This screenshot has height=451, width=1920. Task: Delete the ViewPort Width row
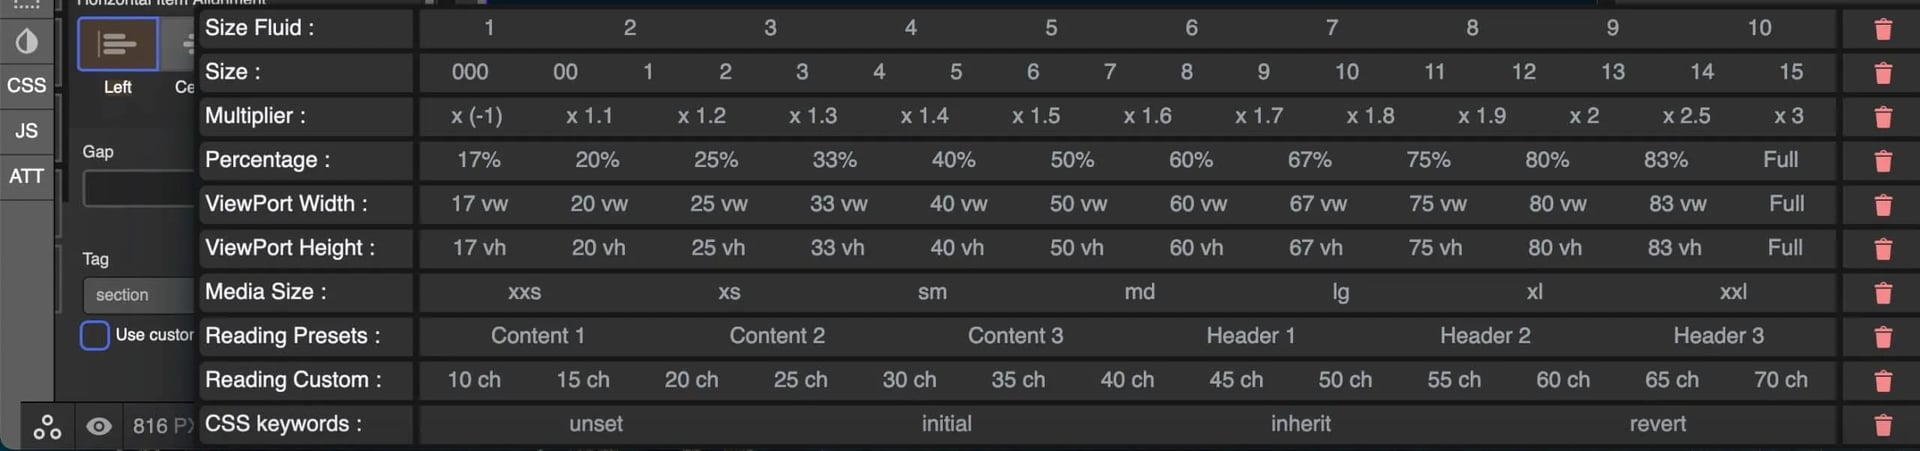[1882, 205]
